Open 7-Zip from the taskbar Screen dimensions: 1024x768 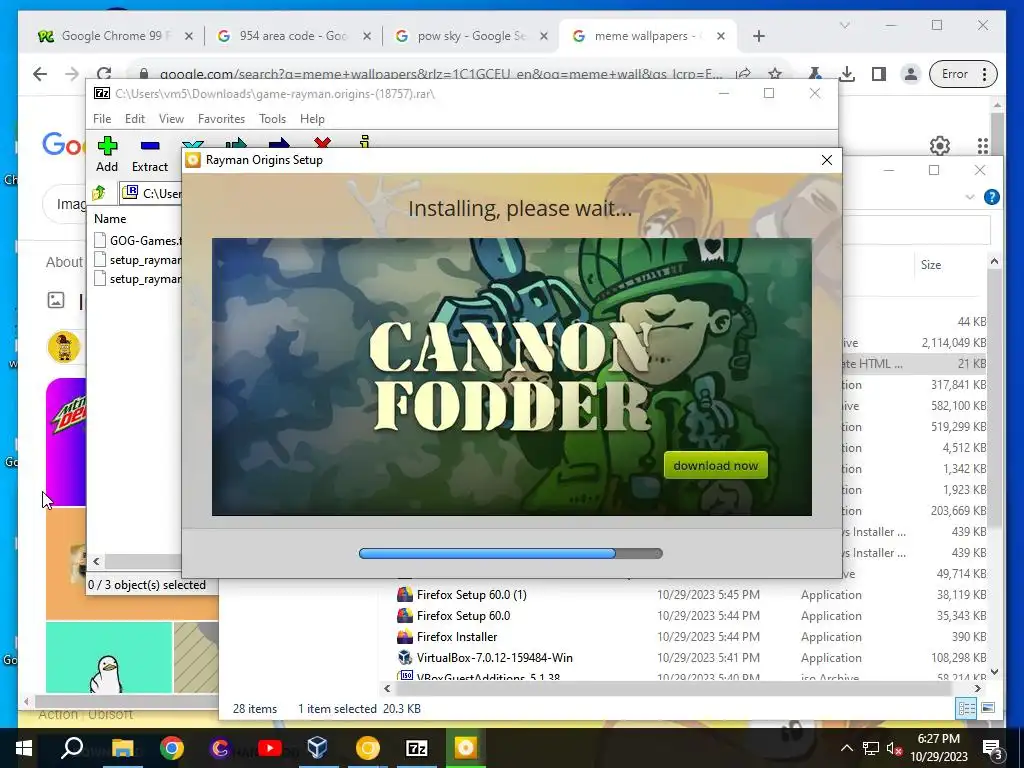(416, 748)
